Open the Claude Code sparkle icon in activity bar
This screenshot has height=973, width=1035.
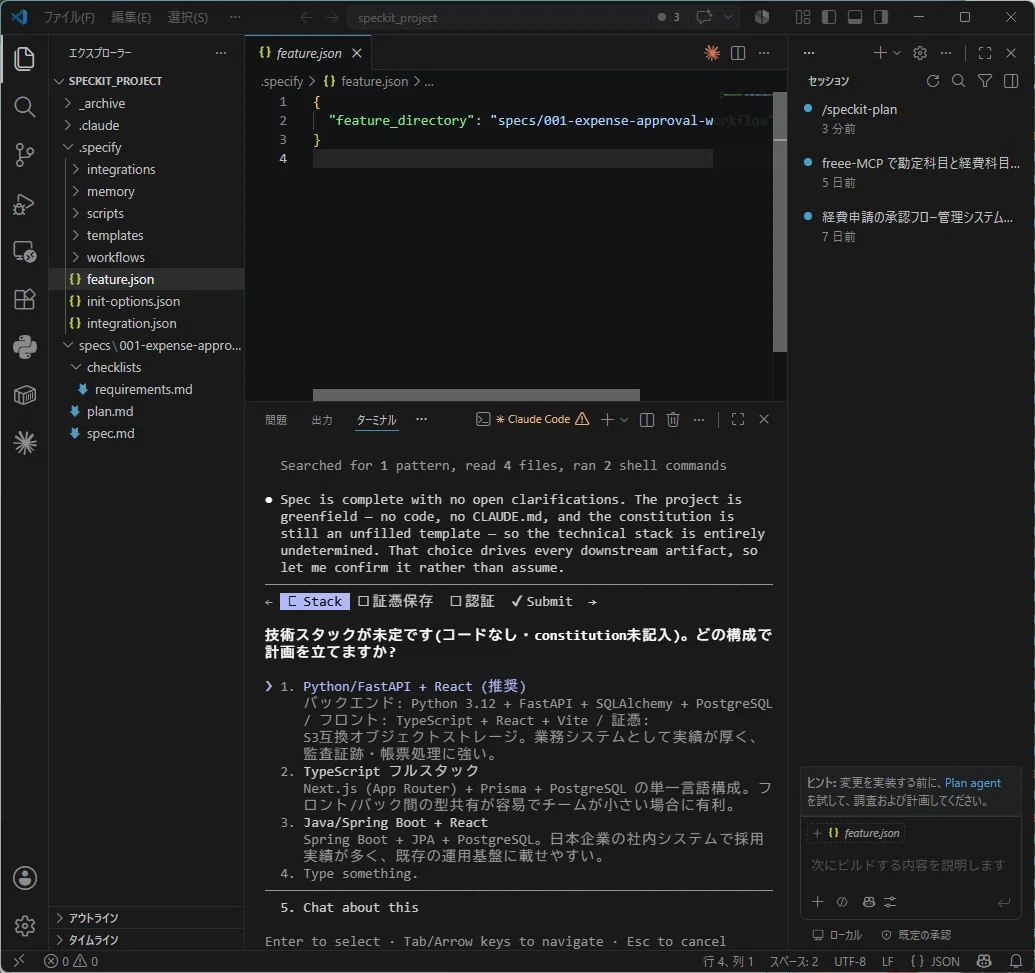click(24, 443)
